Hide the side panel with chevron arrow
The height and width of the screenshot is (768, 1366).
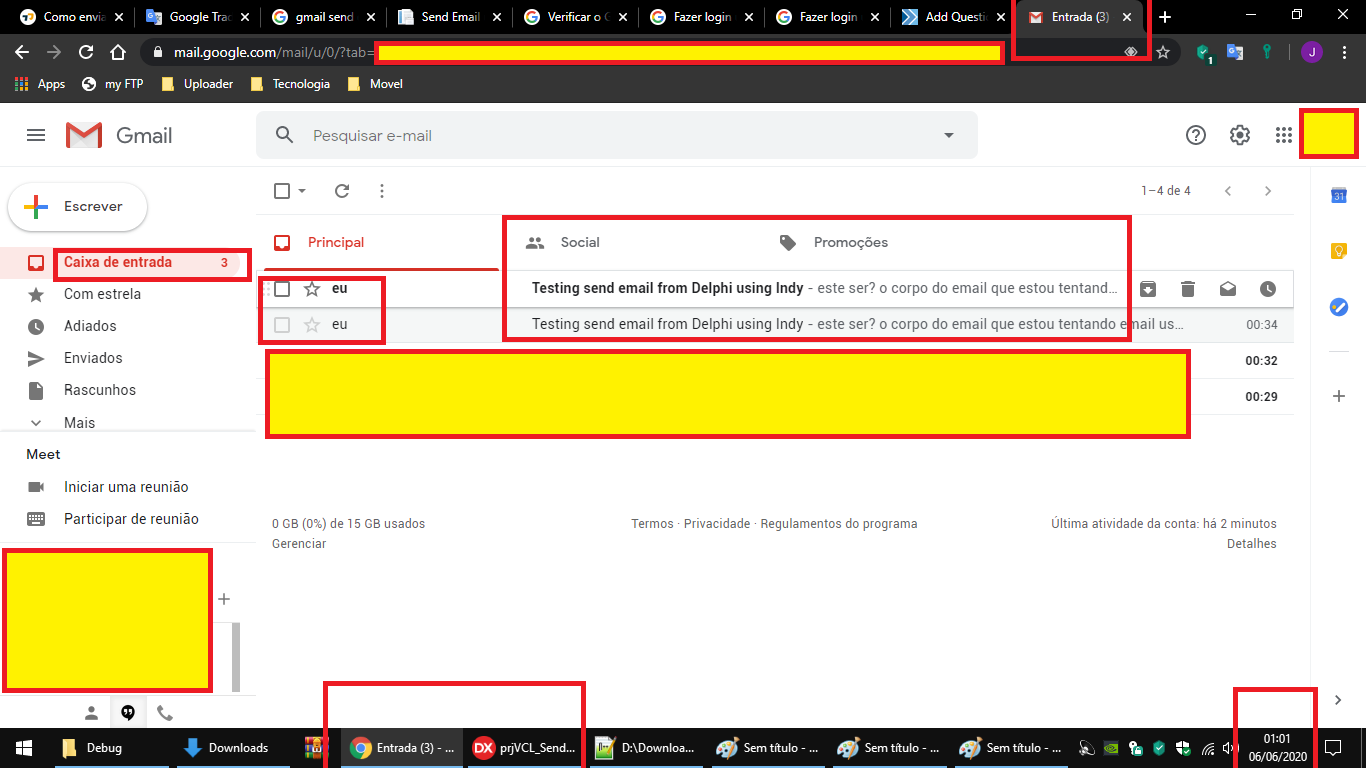(1339, 700)
